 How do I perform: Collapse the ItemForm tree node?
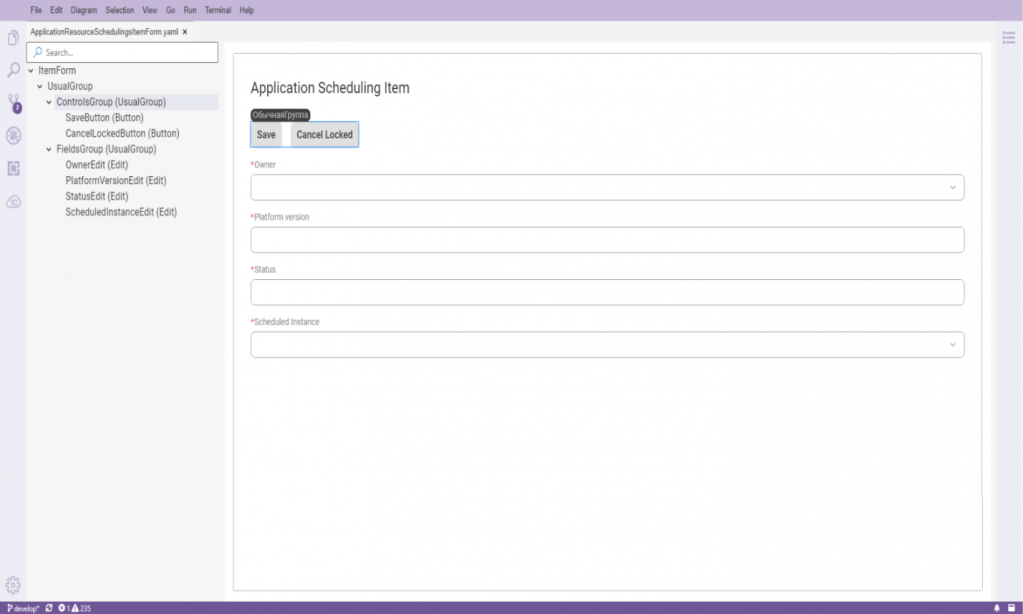tap(31, 71)
